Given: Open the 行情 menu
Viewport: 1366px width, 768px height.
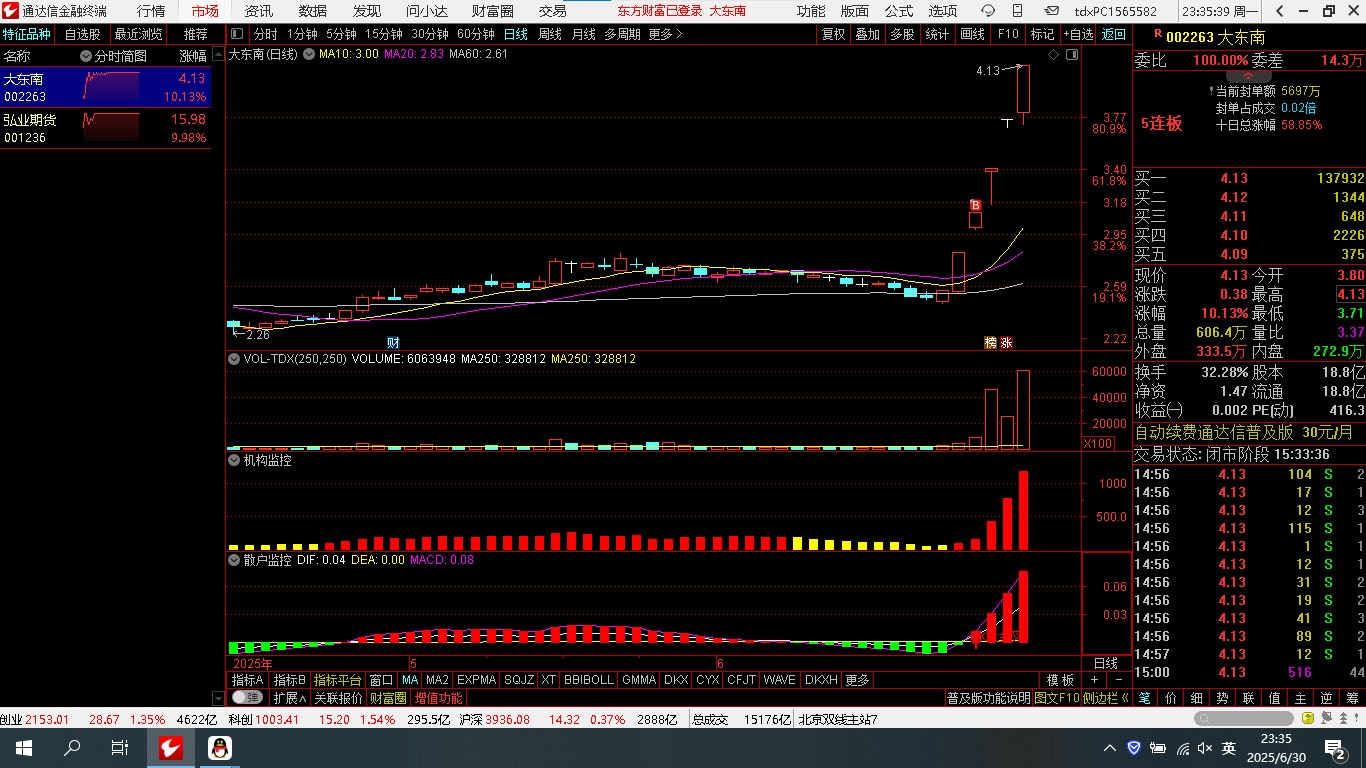Looking at the screenshot, I should [151, 11].
